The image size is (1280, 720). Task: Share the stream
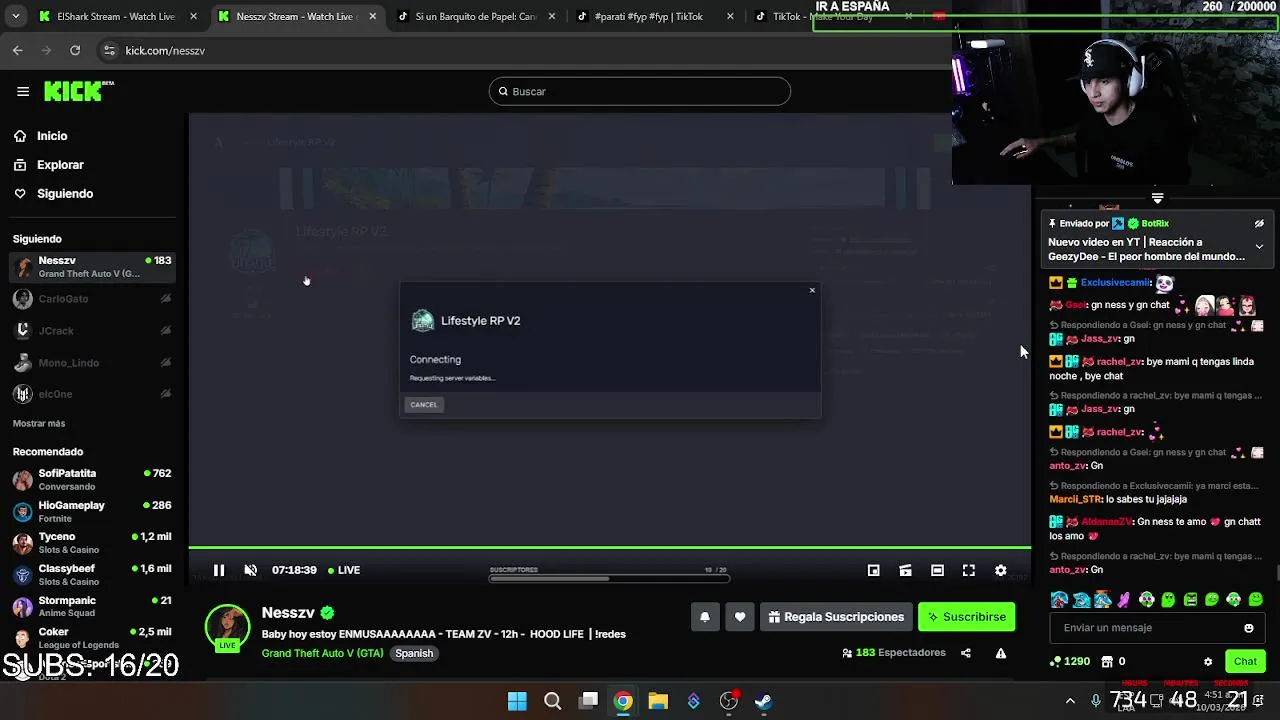point(966,653)
